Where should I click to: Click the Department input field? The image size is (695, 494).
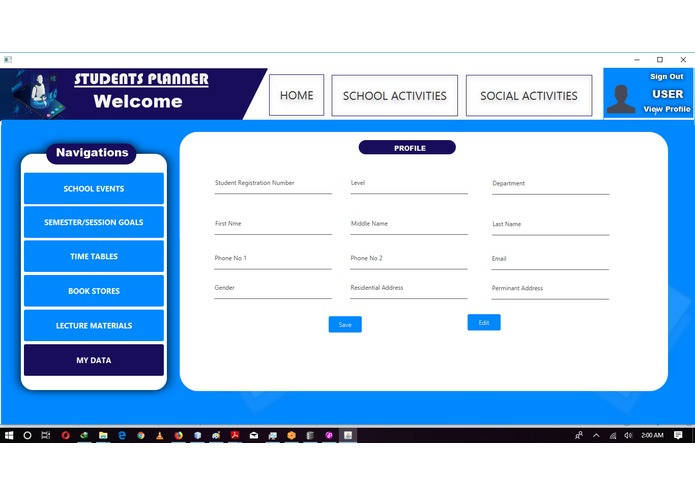click(551, 186)
